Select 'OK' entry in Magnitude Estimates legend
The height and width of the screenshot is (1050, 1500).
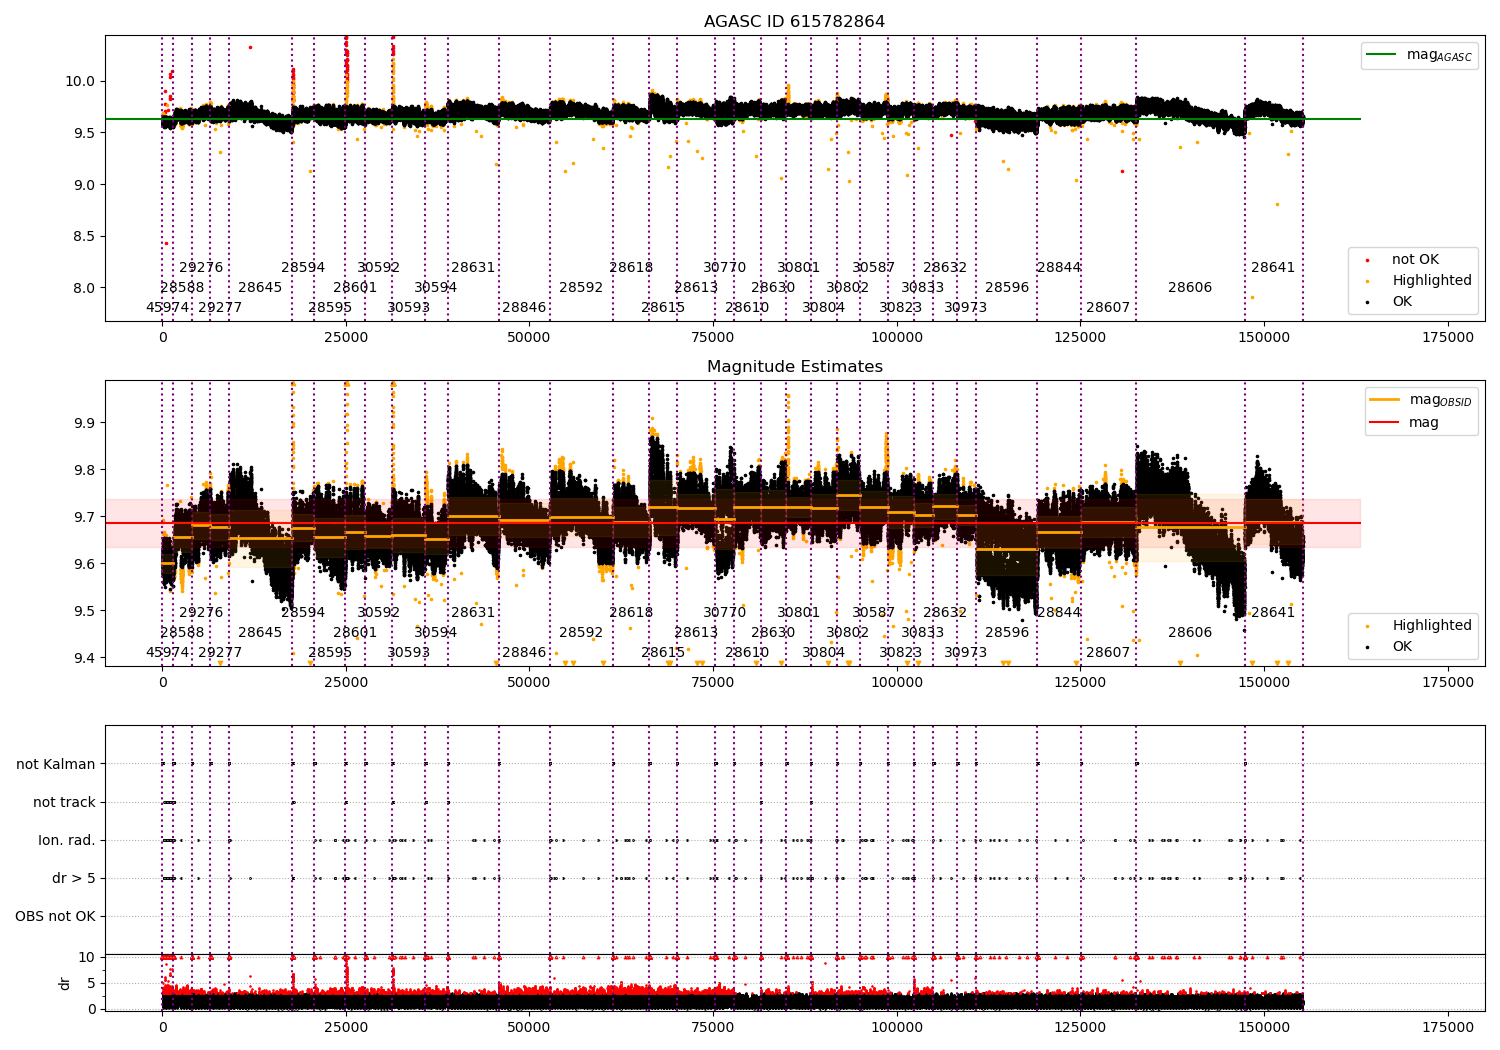coord(1402,647)
